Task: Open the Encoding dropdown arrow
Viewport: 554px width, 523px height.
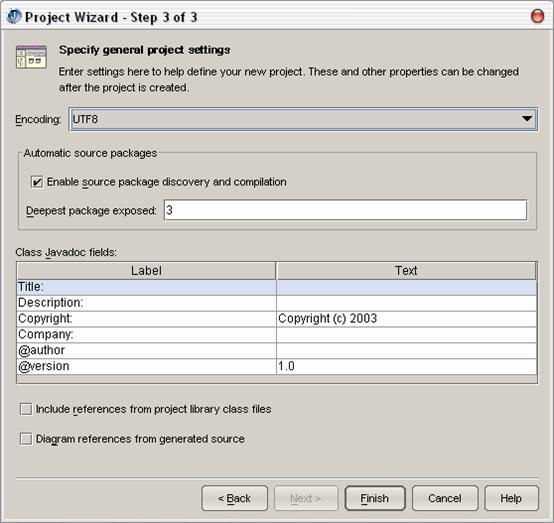Action: click(527, 119)
